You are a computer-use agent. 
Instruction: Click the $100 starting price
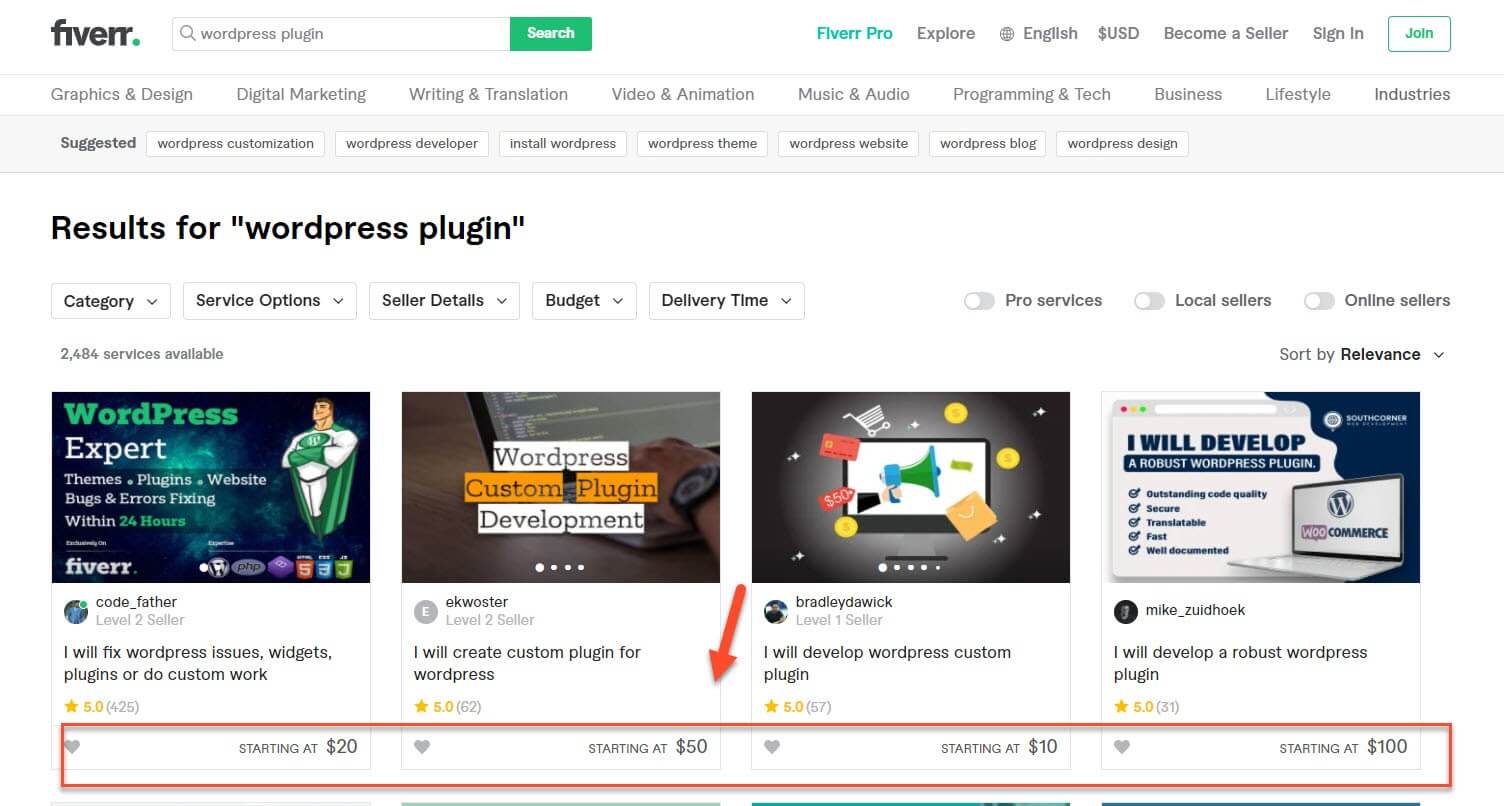pos(1387,746)
